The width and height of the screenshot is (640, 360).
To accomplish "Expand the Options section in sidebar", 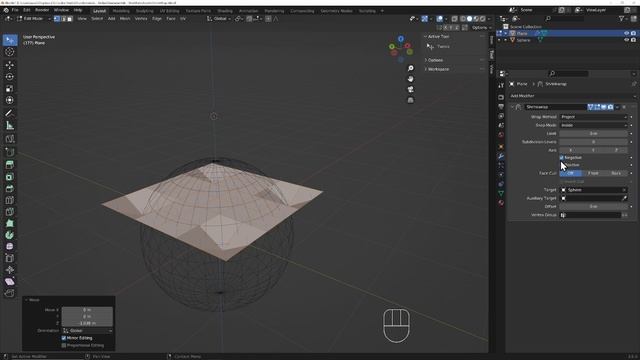I will 435,60.
